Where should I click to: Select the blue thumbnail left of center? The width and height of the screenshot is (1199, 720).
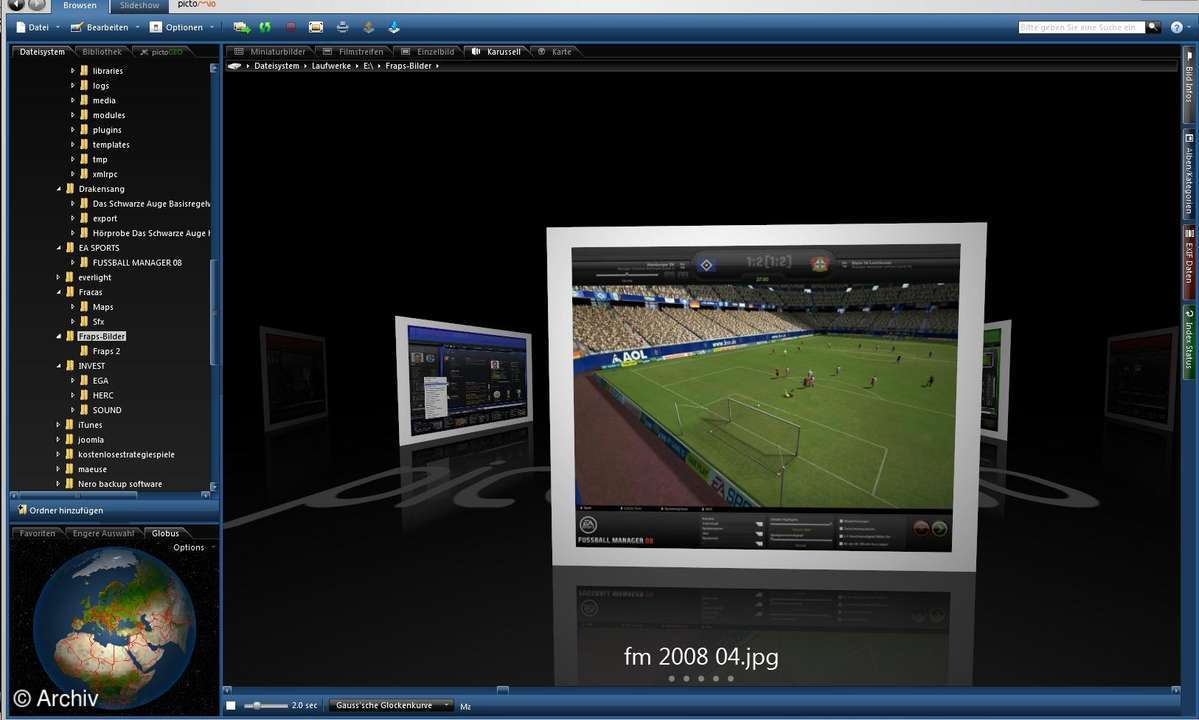(x=464, y=380)
